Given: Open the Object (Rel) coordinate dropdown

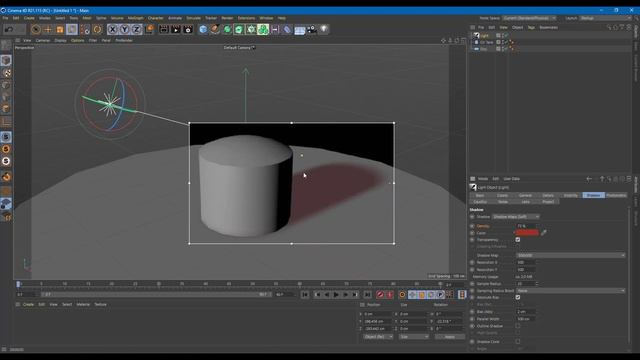Looking at the screenshot, I should coord(378,337).
